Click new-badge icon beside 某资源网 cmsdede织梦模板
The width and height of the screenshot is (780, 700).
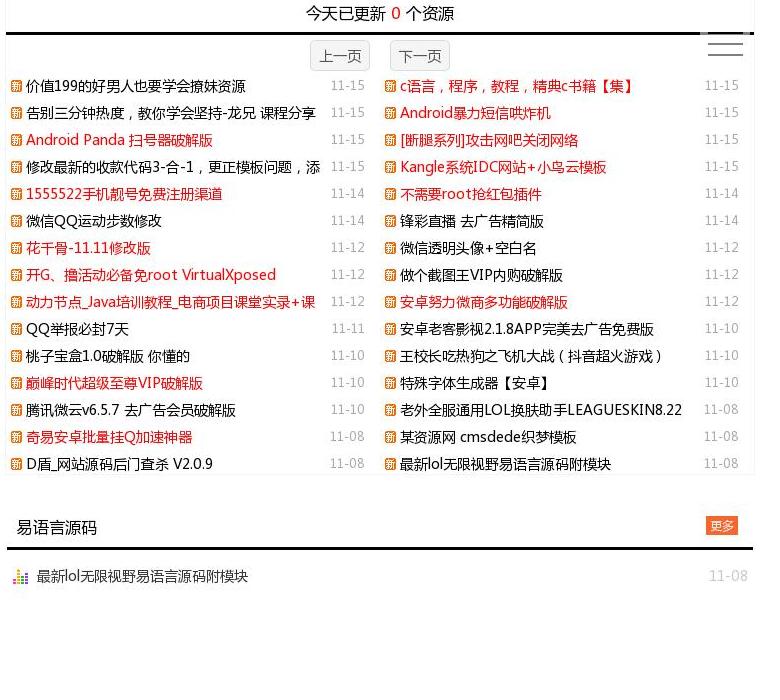coord(390,437)
